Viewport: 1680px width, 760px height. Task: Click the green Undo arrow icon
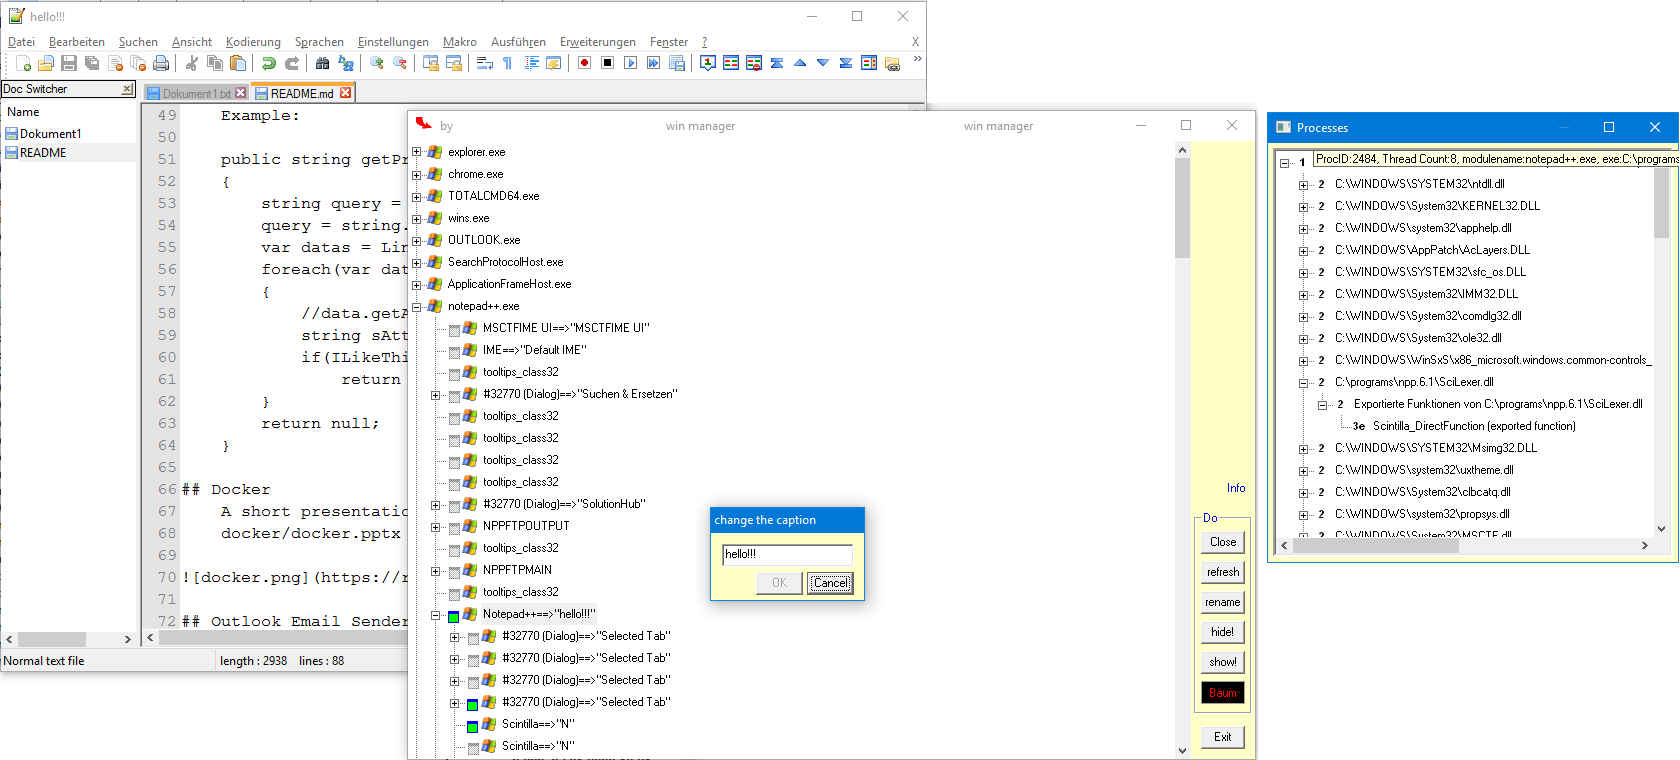pyautogui.click(x=269, y=63)
